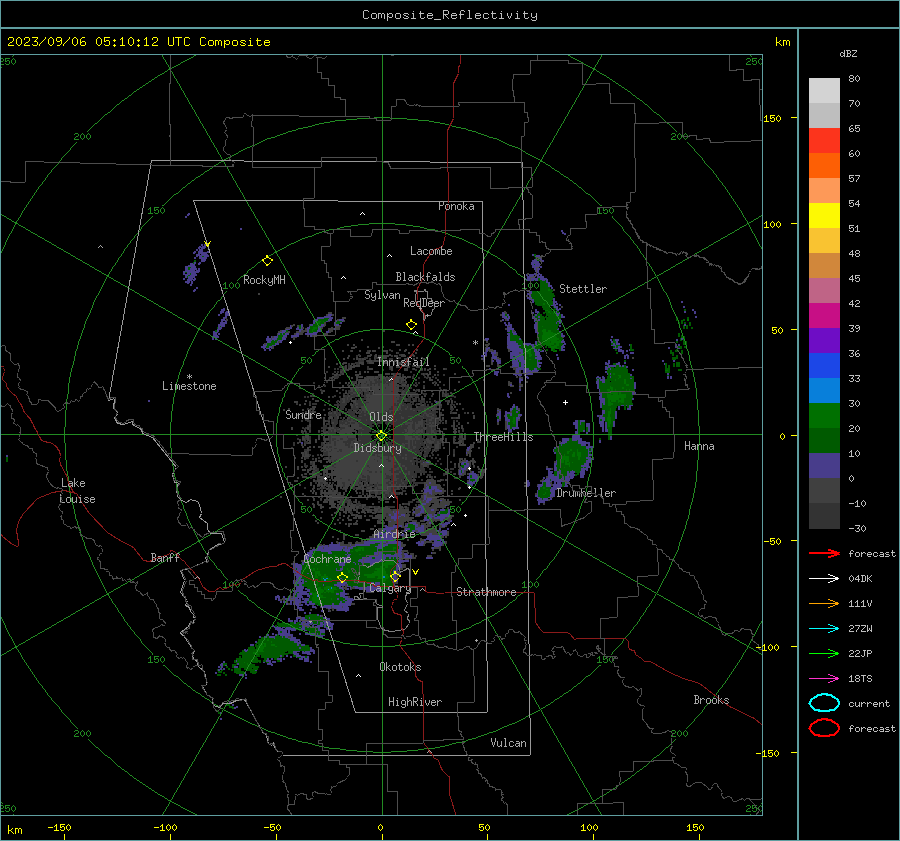Click the Vulcan city label

pos(508,743)
